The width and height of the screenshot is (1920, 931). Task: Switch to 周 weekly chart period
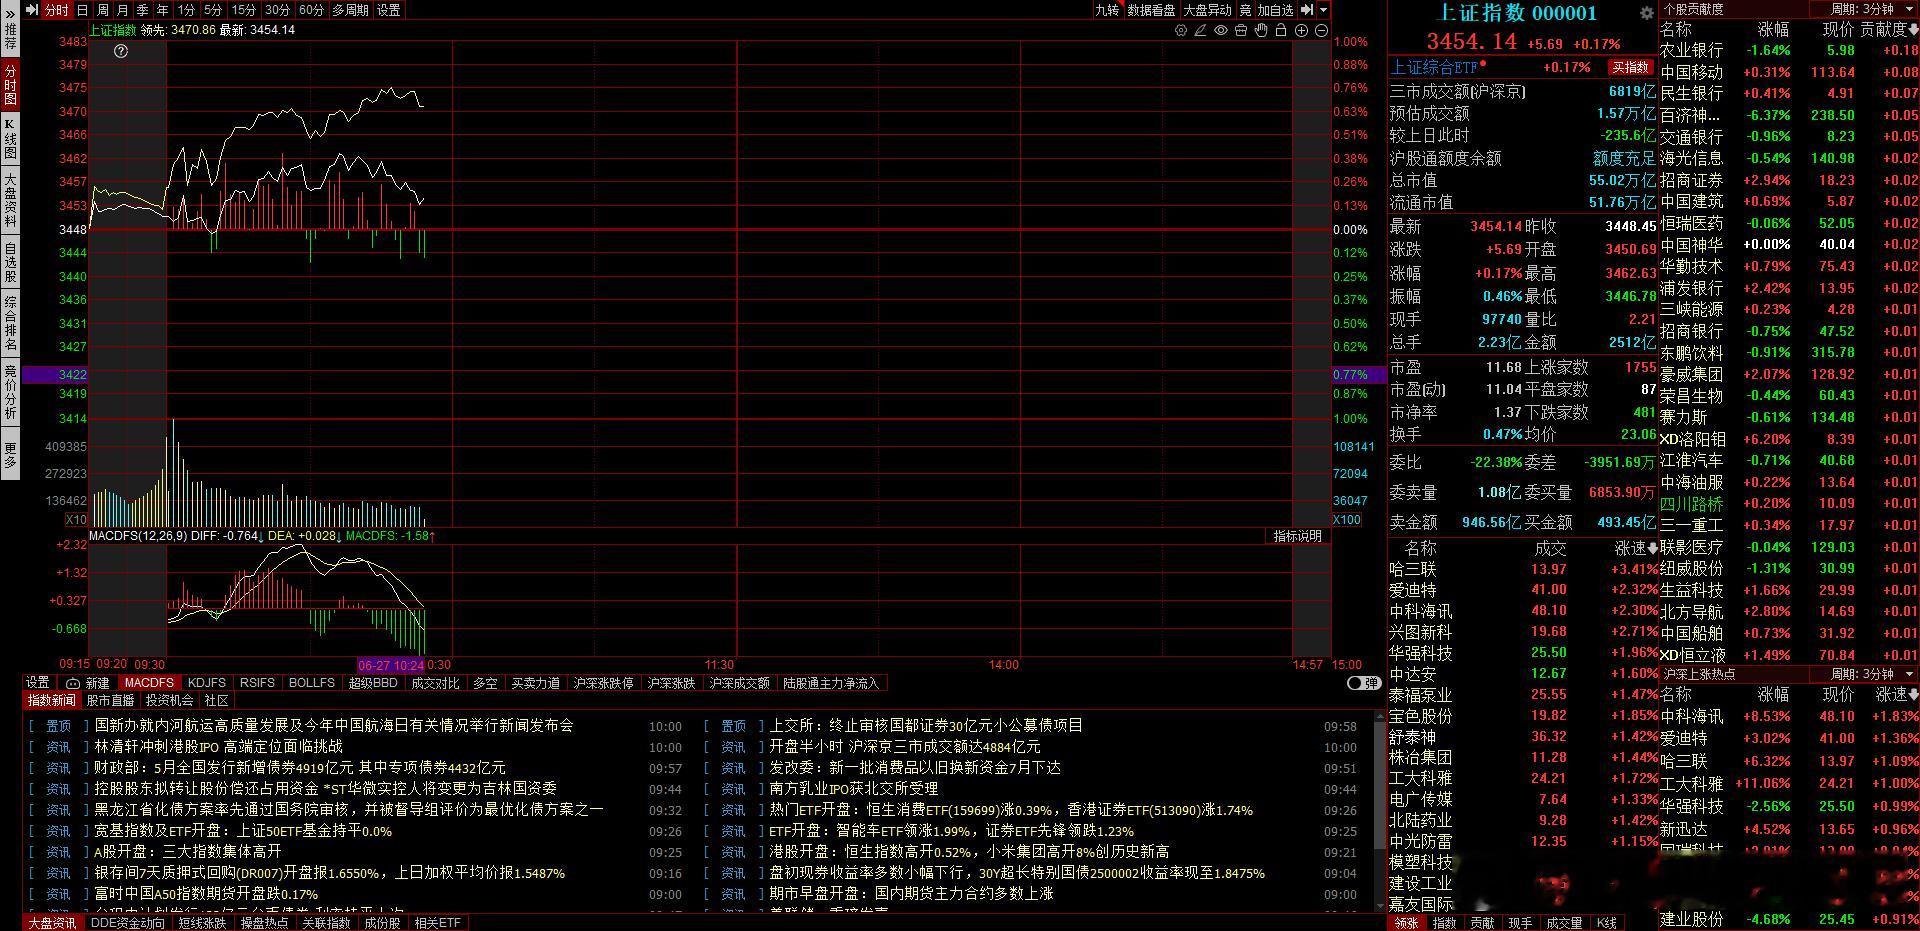pyautogui.click(x=102, y=9)
